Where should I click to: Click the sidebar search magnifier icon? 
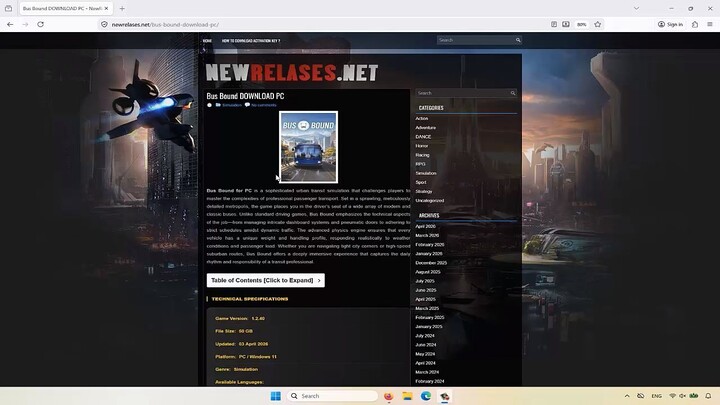(x=513, y=93)
